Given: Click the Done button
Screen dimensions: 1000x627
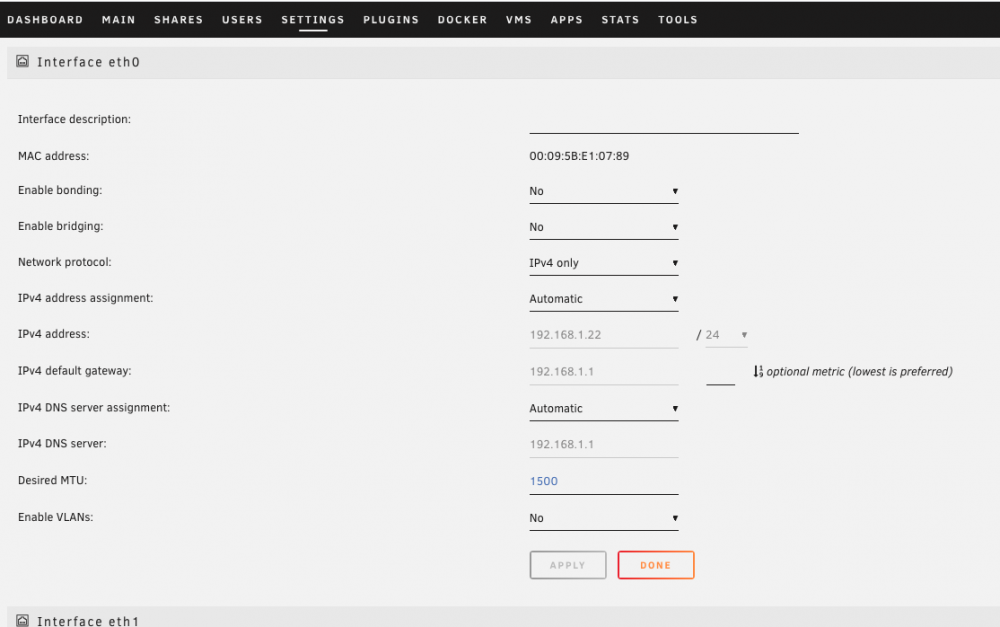Looking at the screenshot, I should pyautogui.click(x=656, y=565).
